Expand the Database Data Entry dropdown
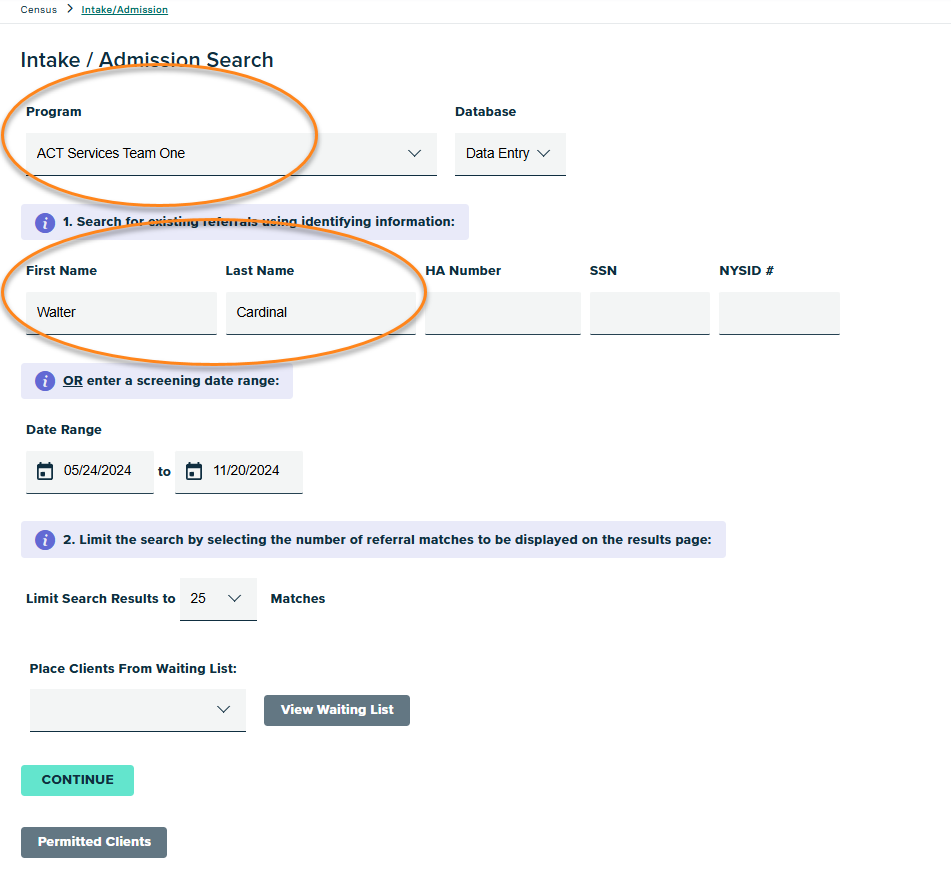The image size is (951, 887). (x=510, y=154)
